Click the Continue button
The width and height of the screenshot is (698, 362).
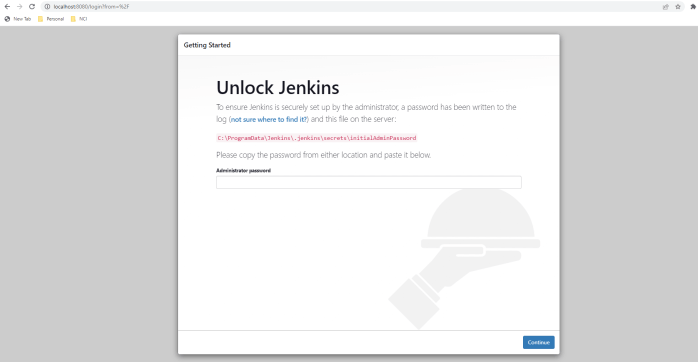[x=539, y=342]
